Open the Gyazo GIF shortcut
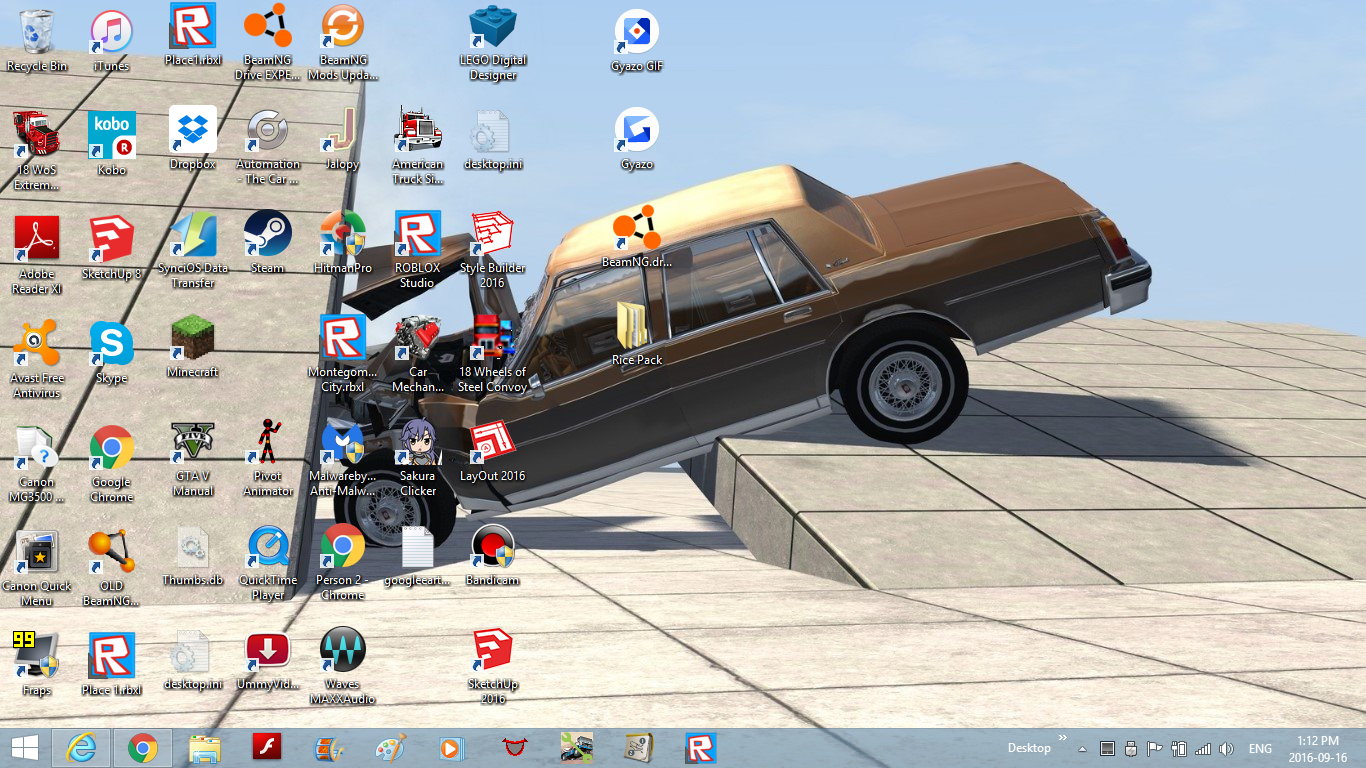The width and height of the screenshot is (1366, 768). [637, 40]
